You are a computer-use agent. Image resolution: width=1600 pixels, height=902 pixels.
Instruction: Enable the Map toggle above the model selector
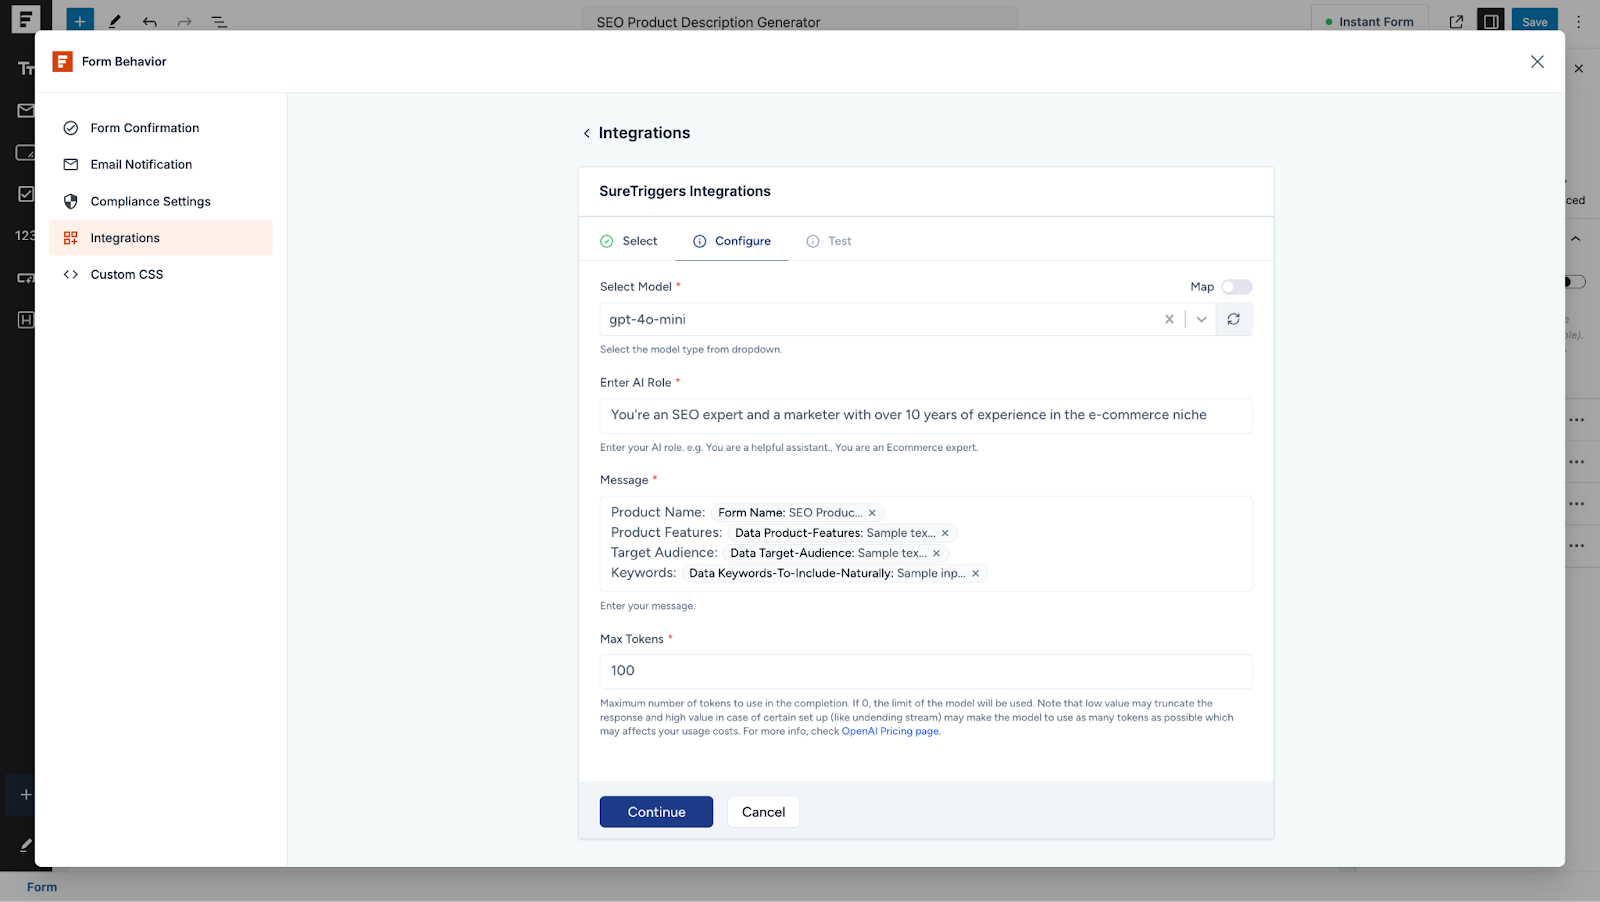click(1236, 286)
